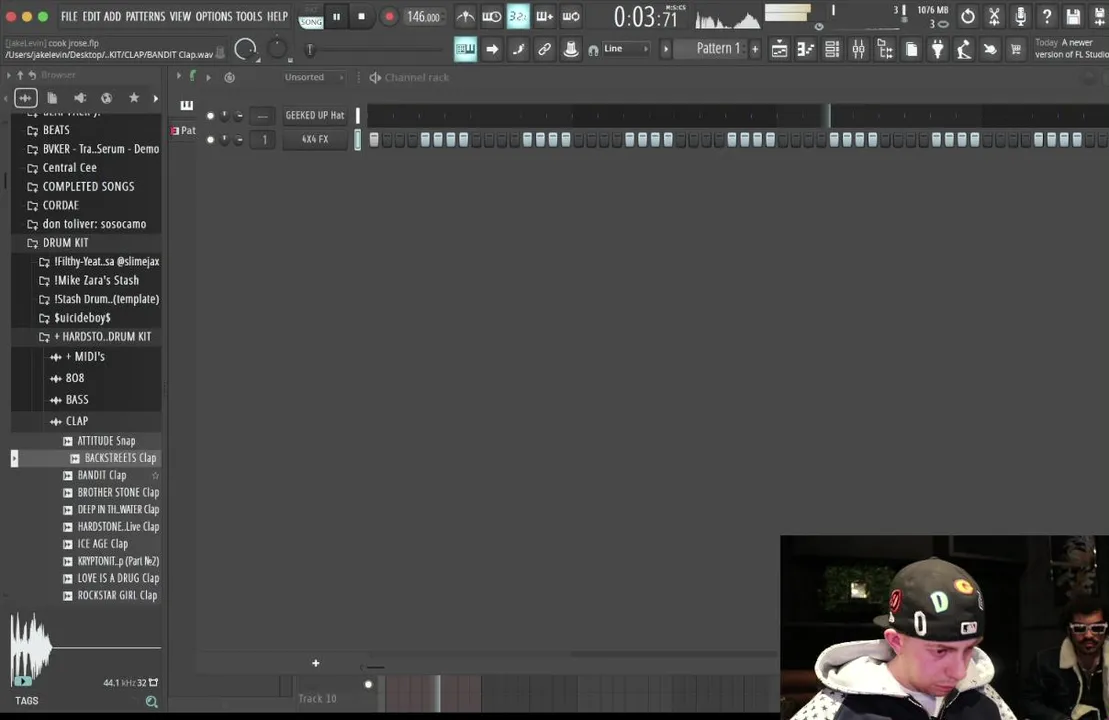Click the stamp tool icon in toolbar

pyautogui.click(x=570, y=49)
